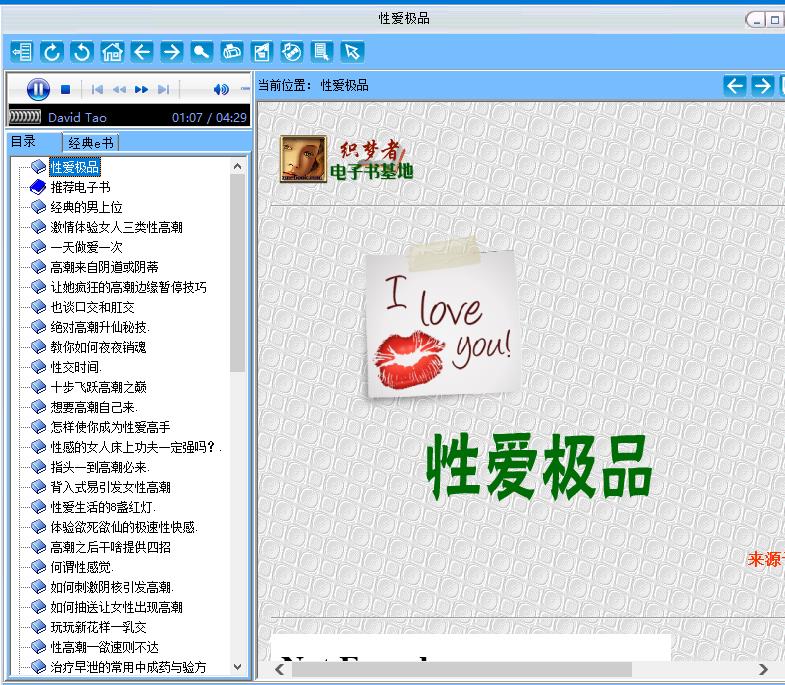Click the 织梦者 电子书基地 logo

(x=371, y=160)
